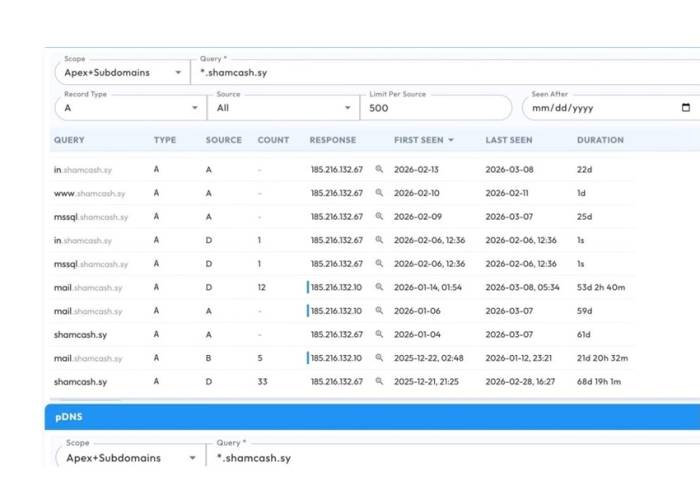This screenshot has width=700, height=500.
Task: Click magnifier icon in mail.shamcash.sy 2025-12-22 row
Action: [x=379, y=358]
